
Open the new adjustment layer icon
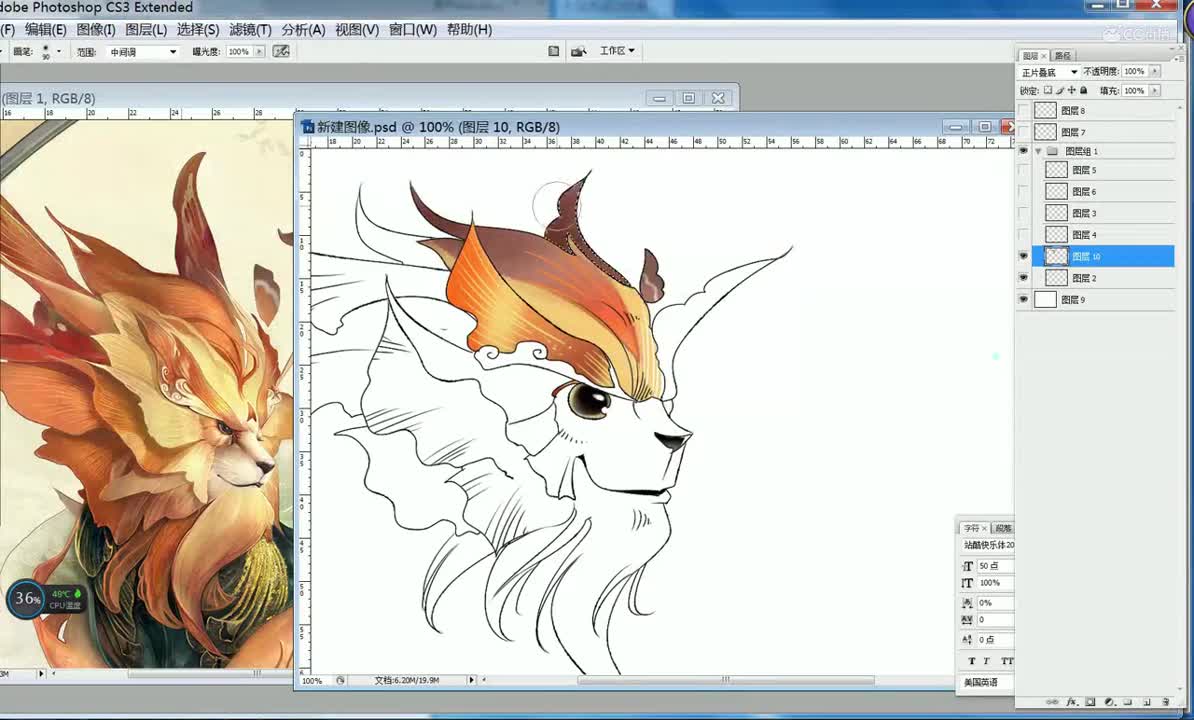coord(1109,702)
